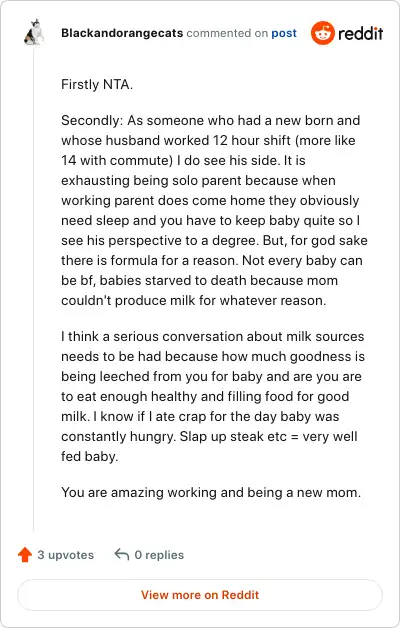Screen dimensions: 400x628
Task: Click the orange upvote arrow icon
Action: click(25, 555)
